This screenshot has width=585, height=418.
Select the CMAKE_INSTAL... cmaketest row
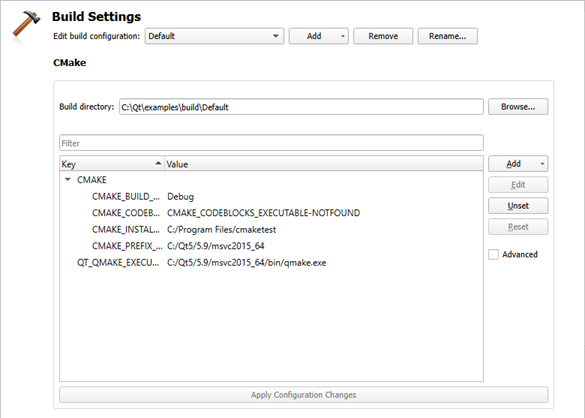pyautogui.click(x=271, y=229)
